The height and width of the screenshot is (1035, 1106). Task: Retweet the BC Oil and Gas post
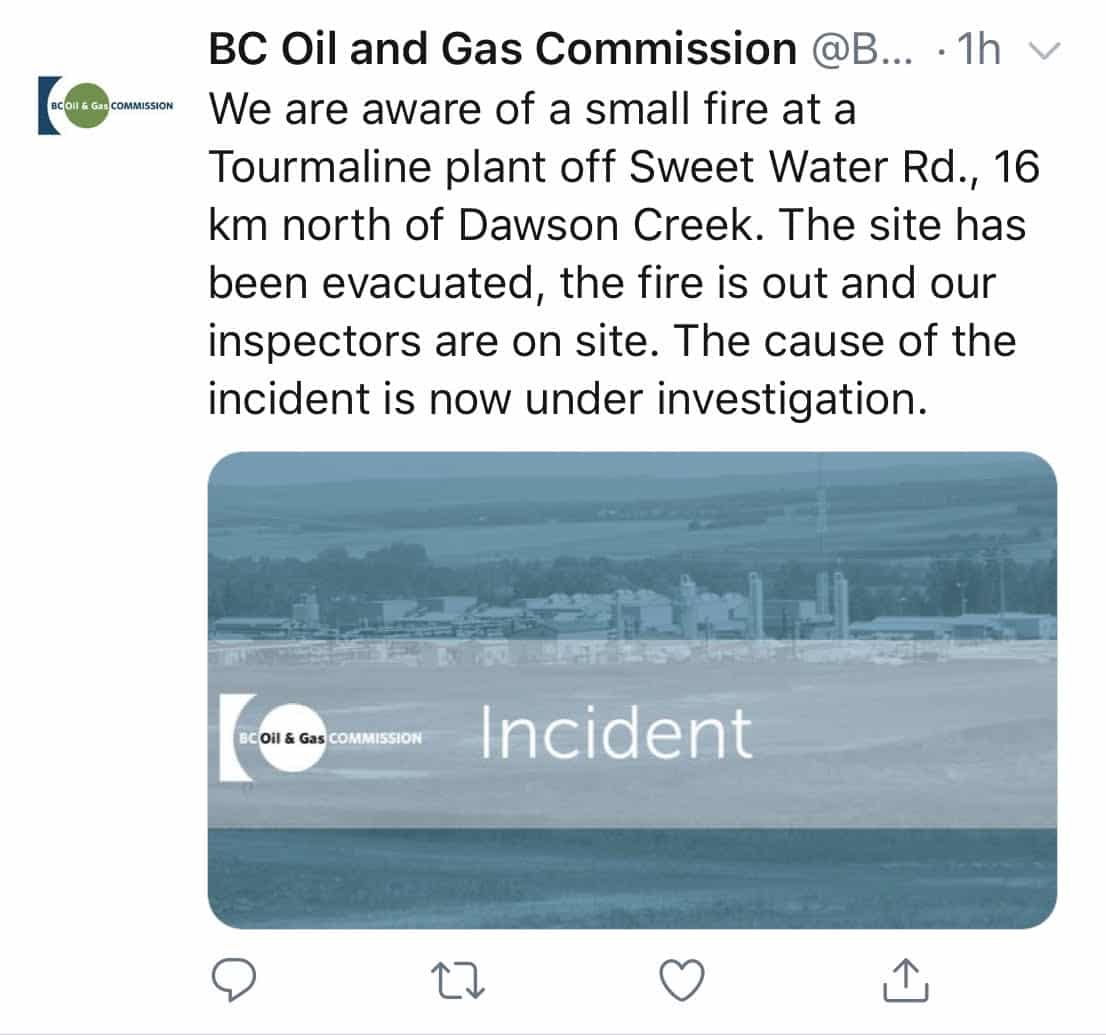tap(461, 979)
